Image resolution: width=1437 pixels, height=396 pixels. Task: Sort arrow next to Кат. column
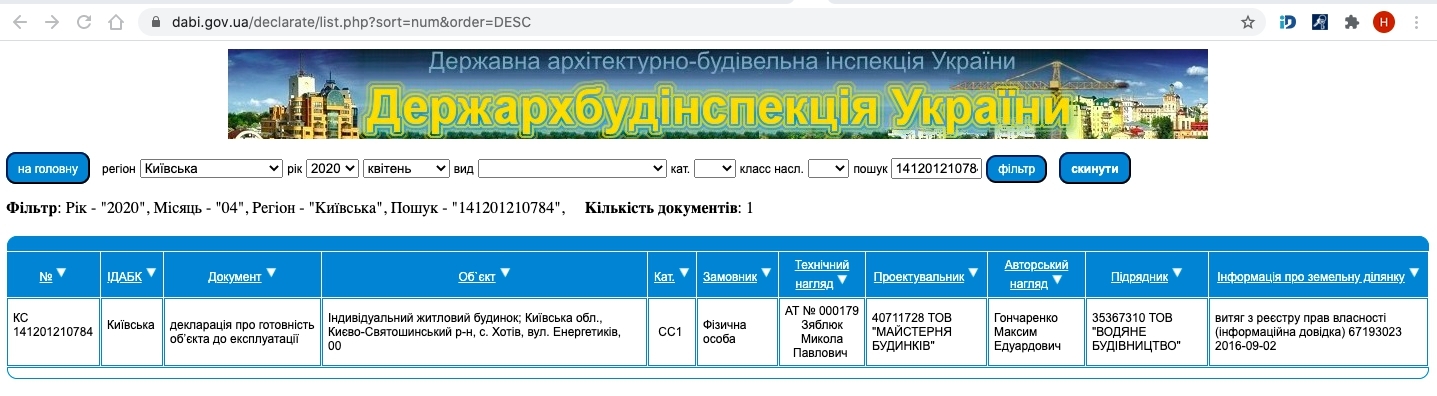(685, 272)
